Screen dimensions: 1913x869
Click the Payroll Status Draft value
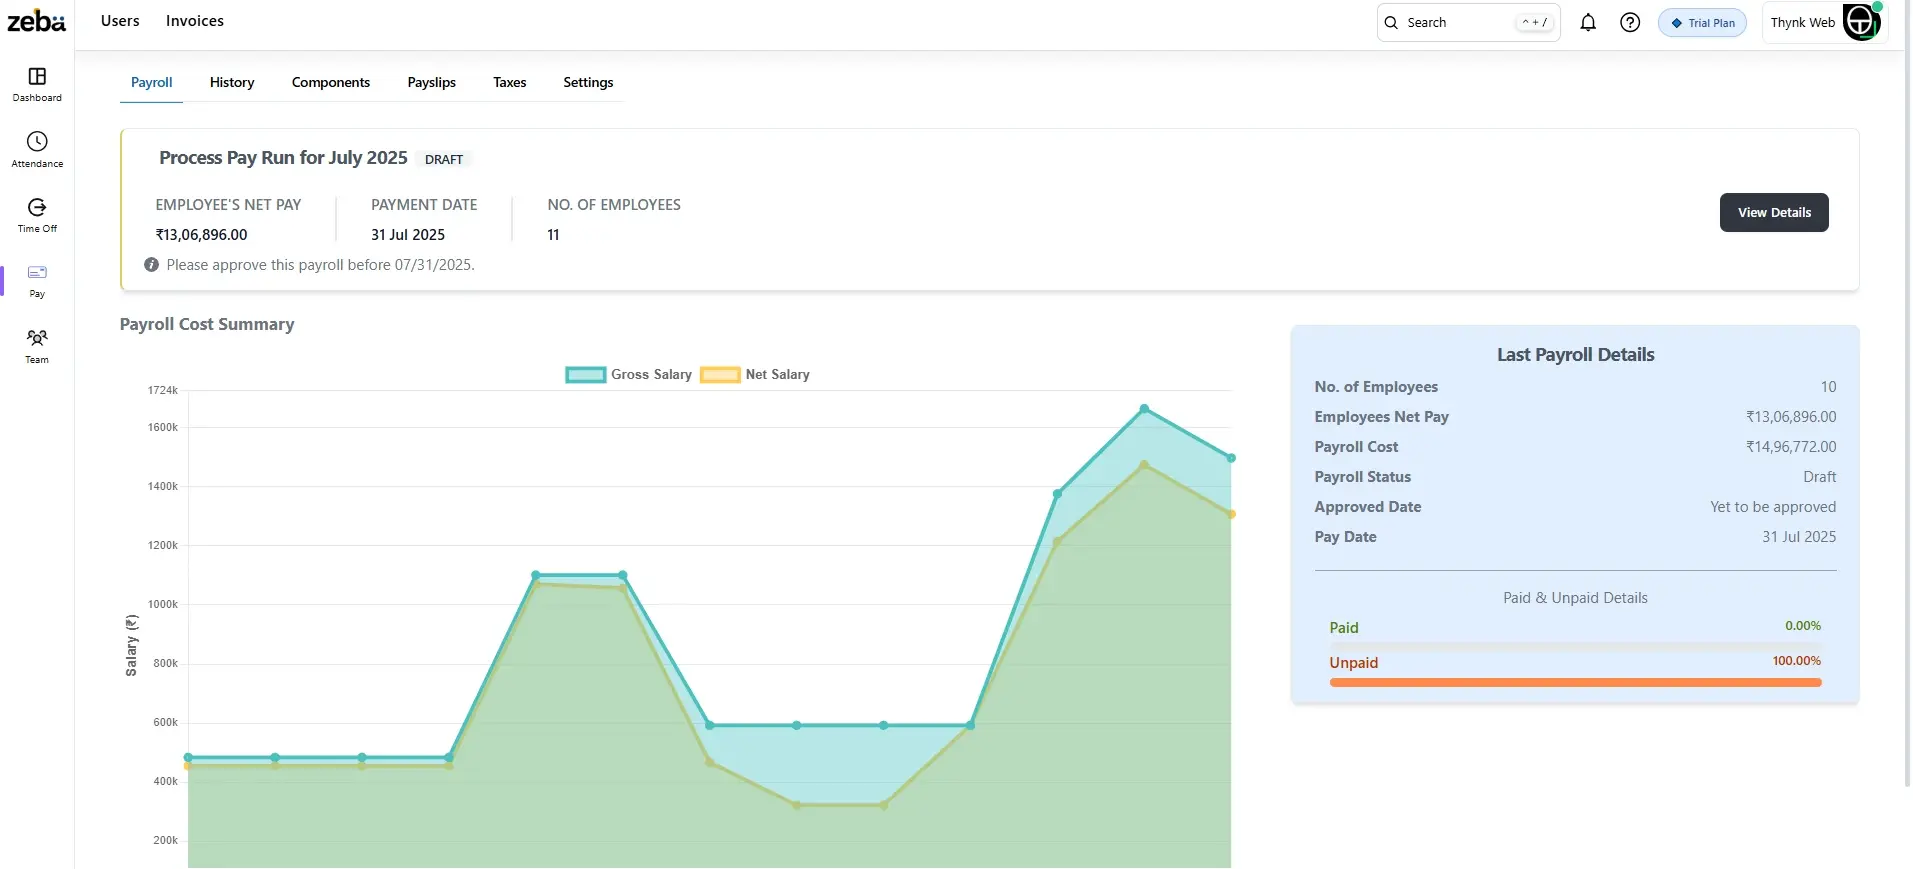click(1820, 477)
